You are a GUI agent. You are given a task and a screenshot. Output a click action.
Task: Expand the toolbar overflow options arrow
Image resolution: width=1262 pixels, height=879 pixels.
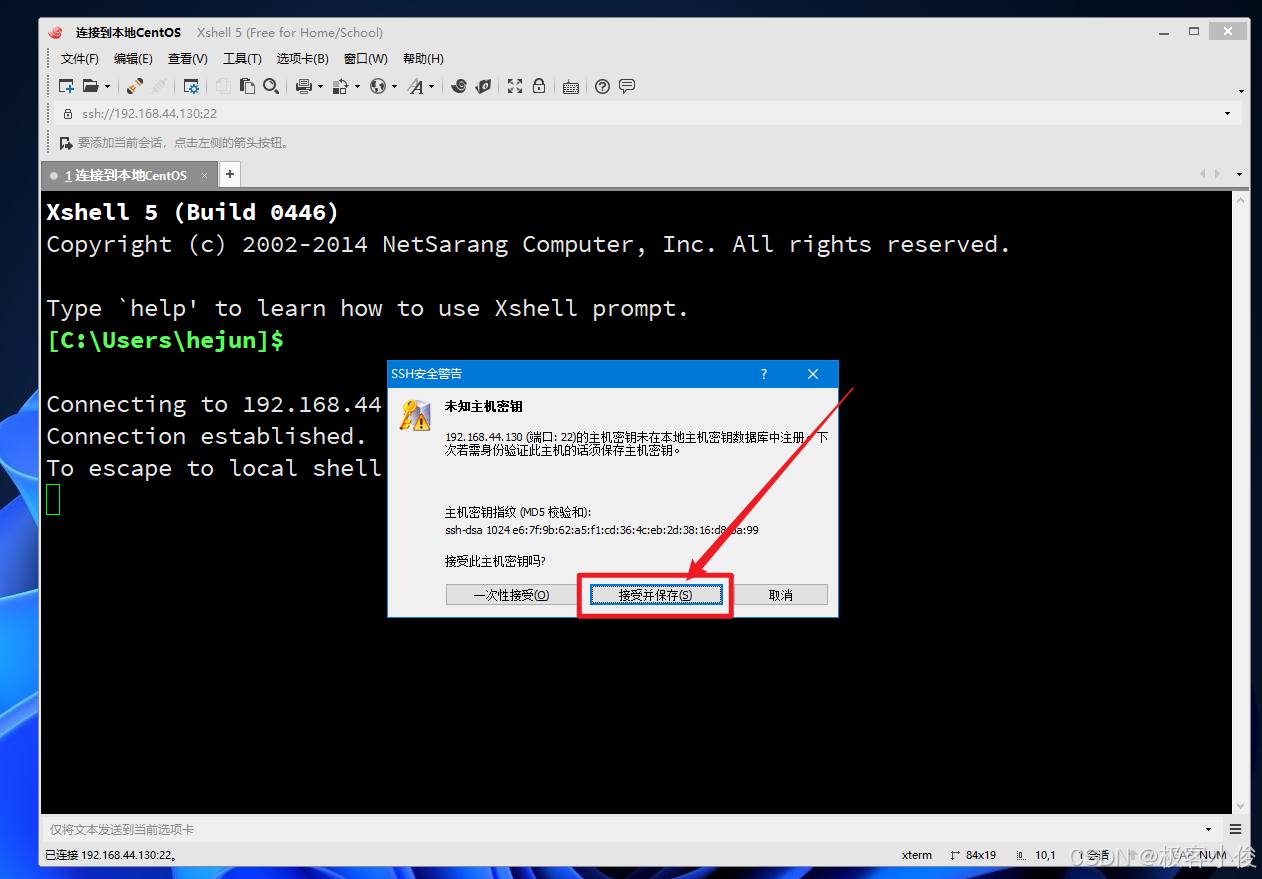click(x=1241, y=91)
